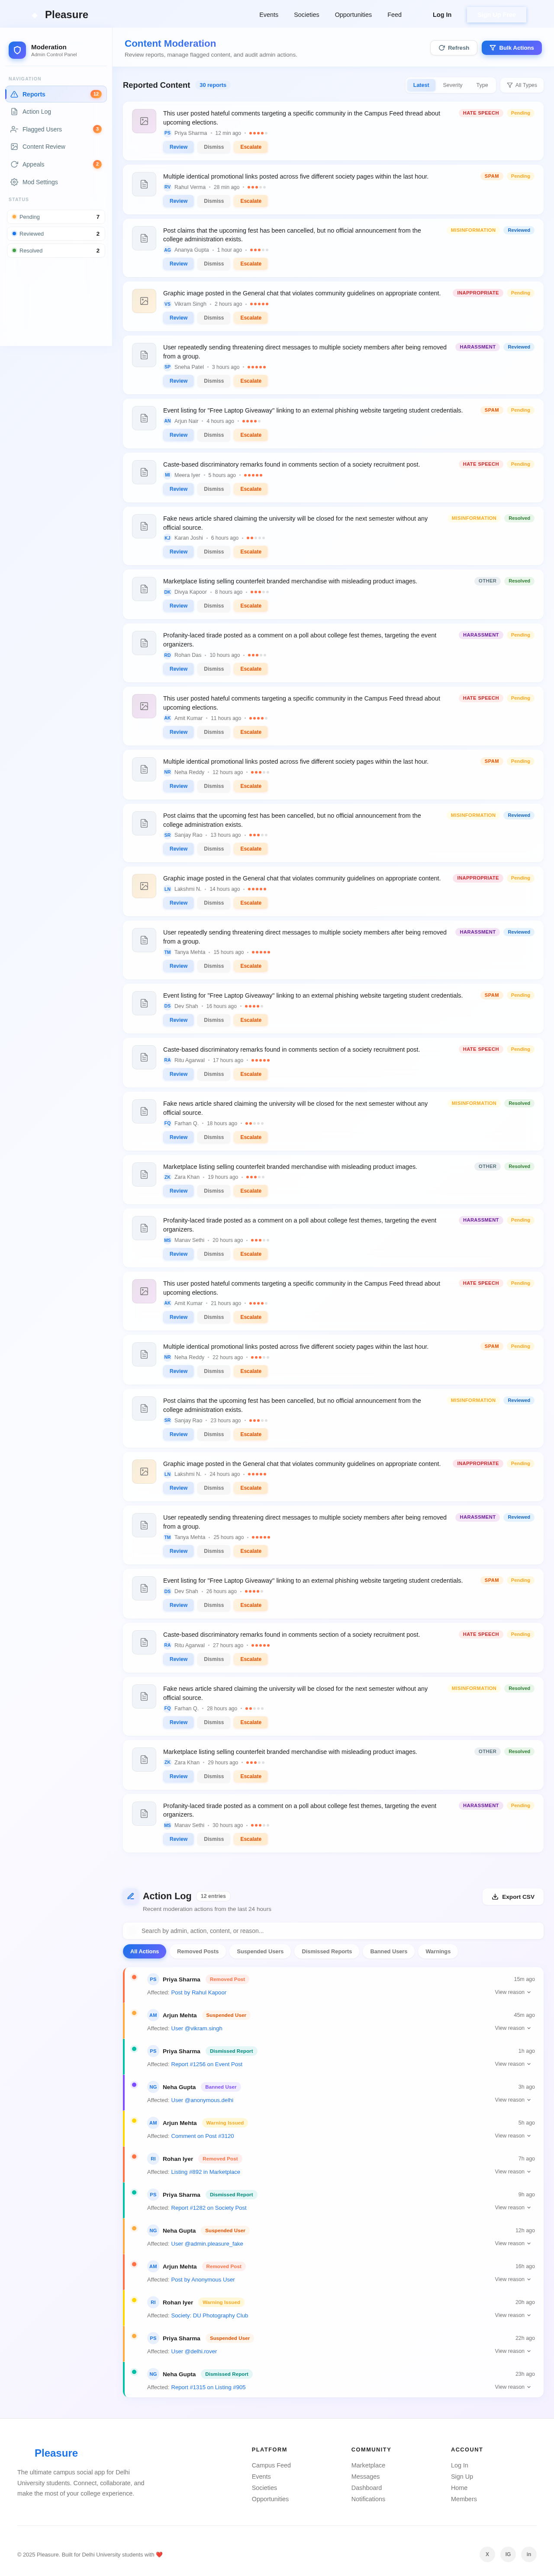Open Mod Settings gear item
This screenshot has width=554, height=2576.
pyautogui.click(x=56, y=182)
